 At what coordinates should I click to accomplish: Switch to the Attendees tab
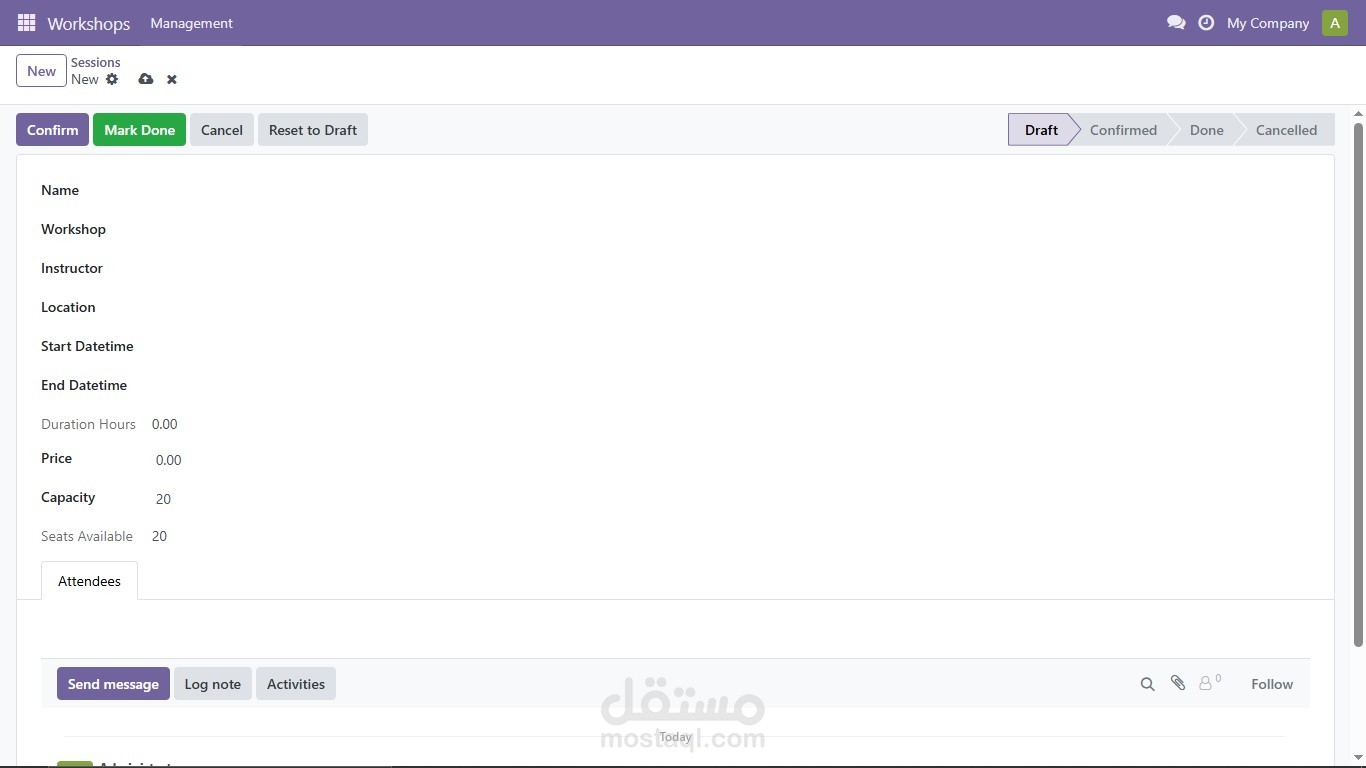(89, 581)
